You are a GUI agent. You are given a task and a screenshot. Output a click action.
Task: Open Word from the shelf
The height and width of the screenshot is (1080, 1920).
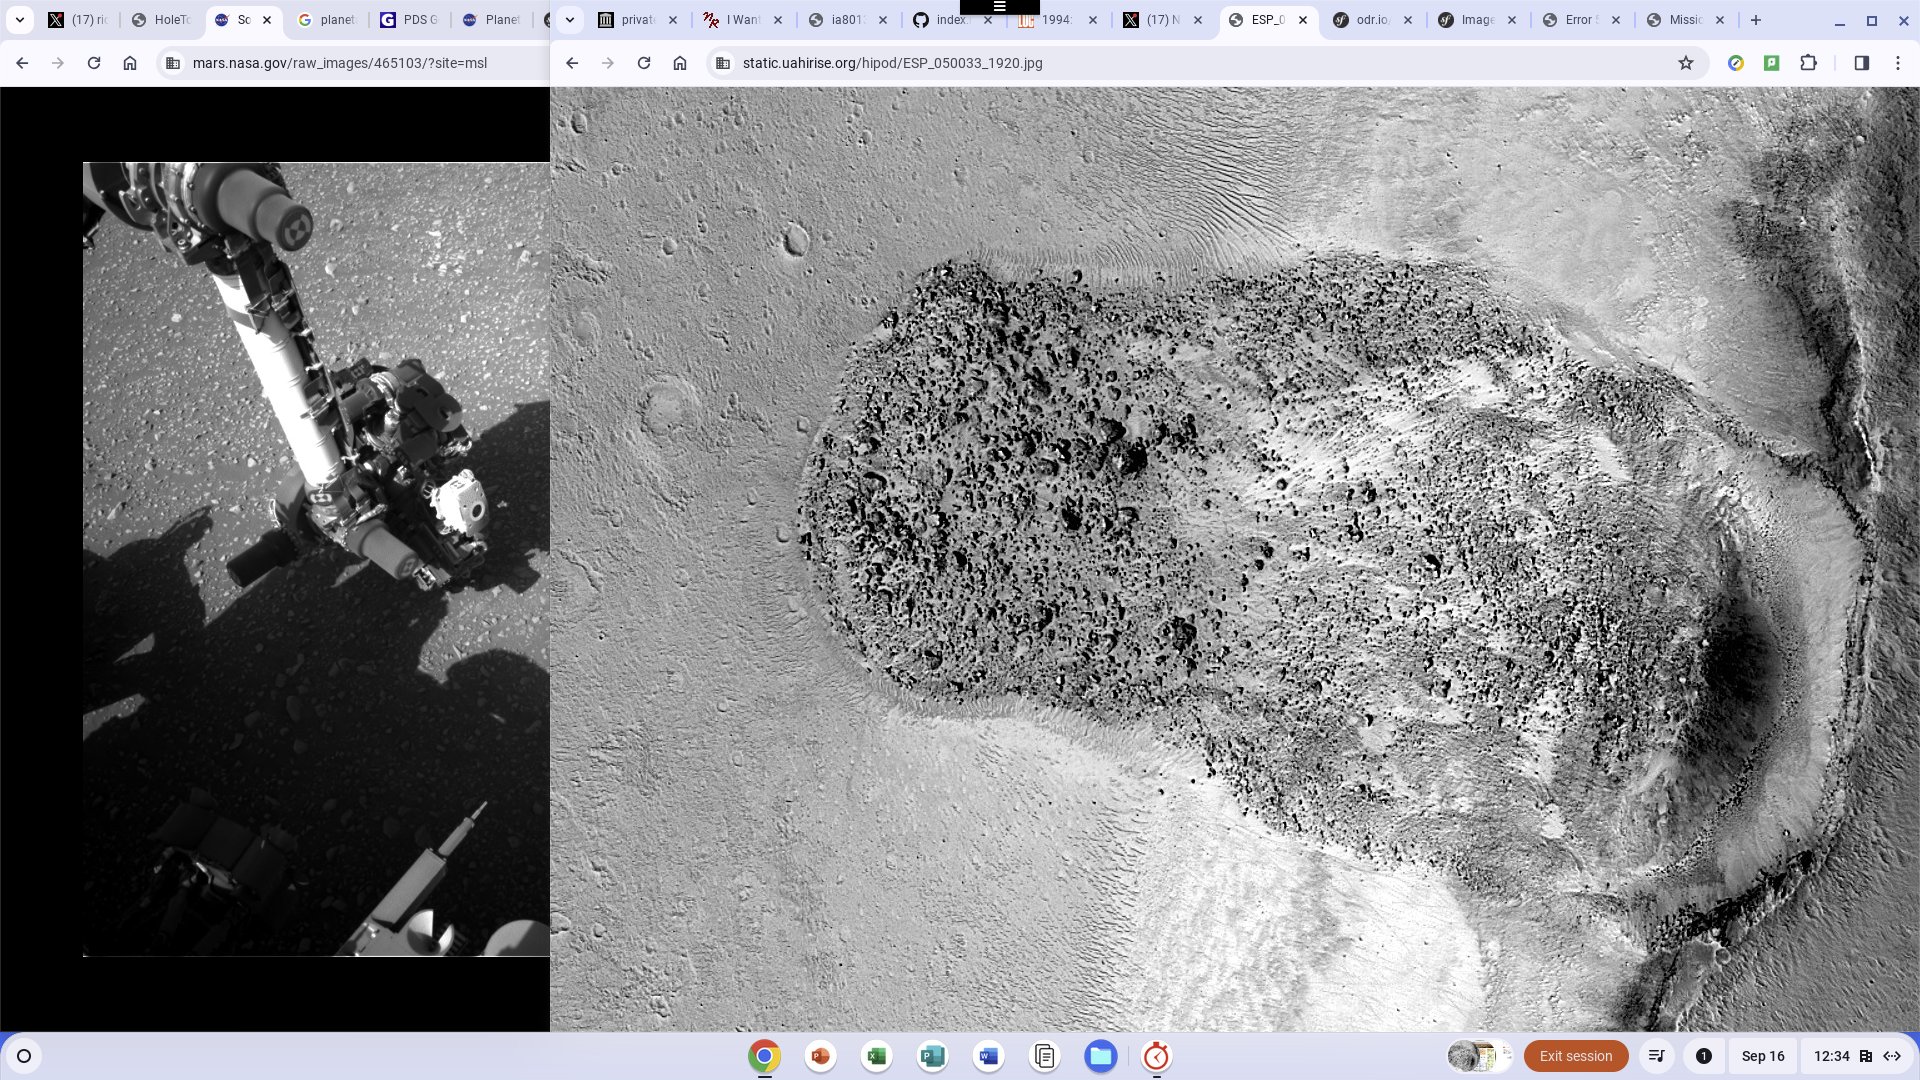pyautogui.click(x=989, y=1056)
